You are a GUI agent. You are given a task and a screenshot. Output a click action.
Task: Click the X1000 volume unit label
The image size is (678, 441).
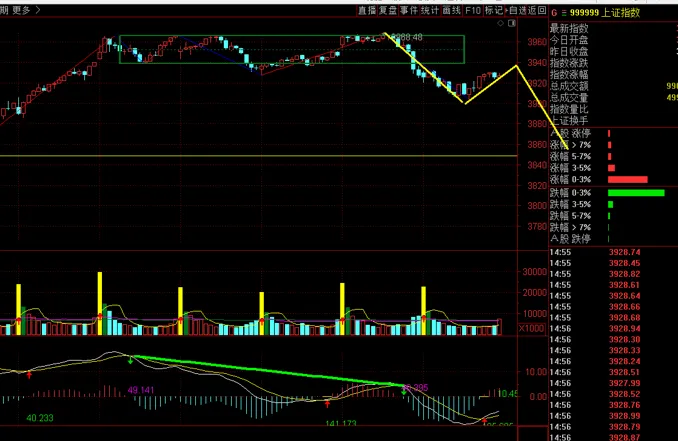pyautogui.click(x=531, y=328)
